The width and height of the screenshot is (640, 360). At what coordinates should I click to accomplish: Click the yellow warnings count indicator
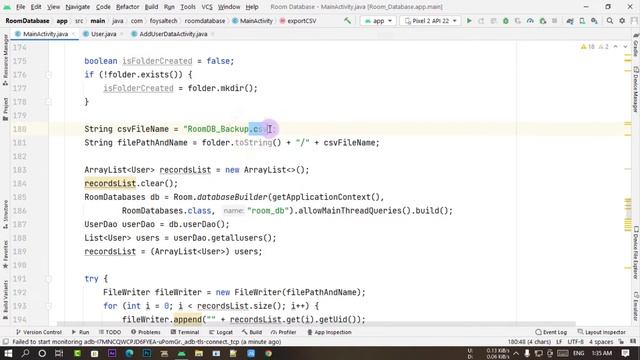pos(588,47)
